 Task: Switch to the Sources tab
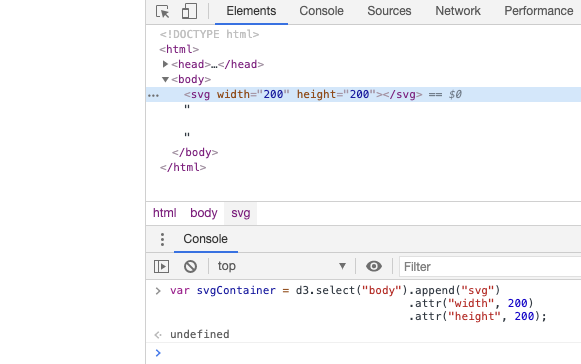coord(389,11)
